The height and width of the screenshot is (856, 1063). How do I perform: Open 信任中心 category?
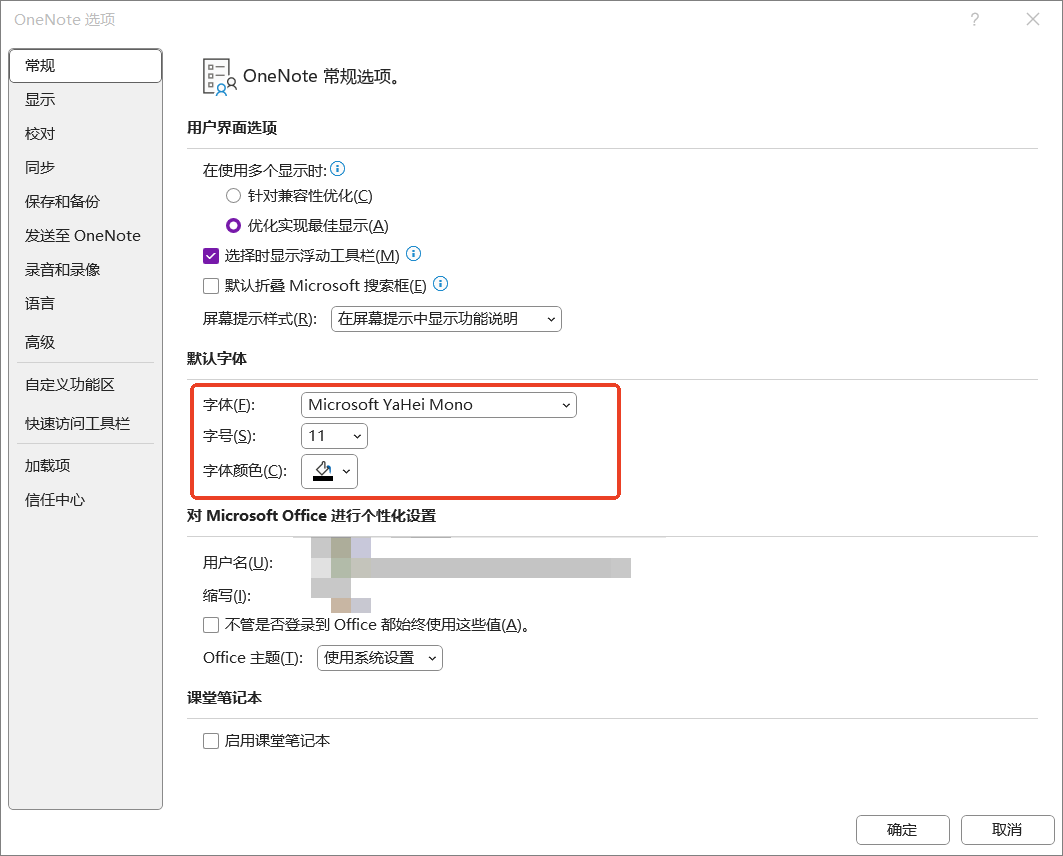tap(85, 500)
